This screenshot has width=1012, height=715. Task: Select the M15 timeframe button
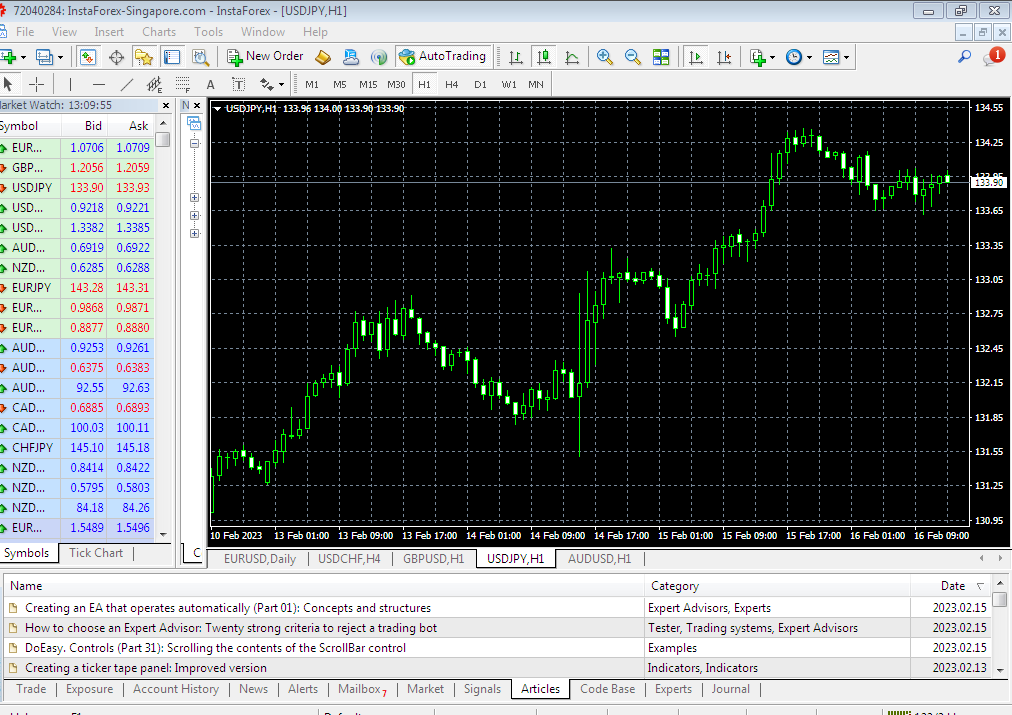(368, 85)
